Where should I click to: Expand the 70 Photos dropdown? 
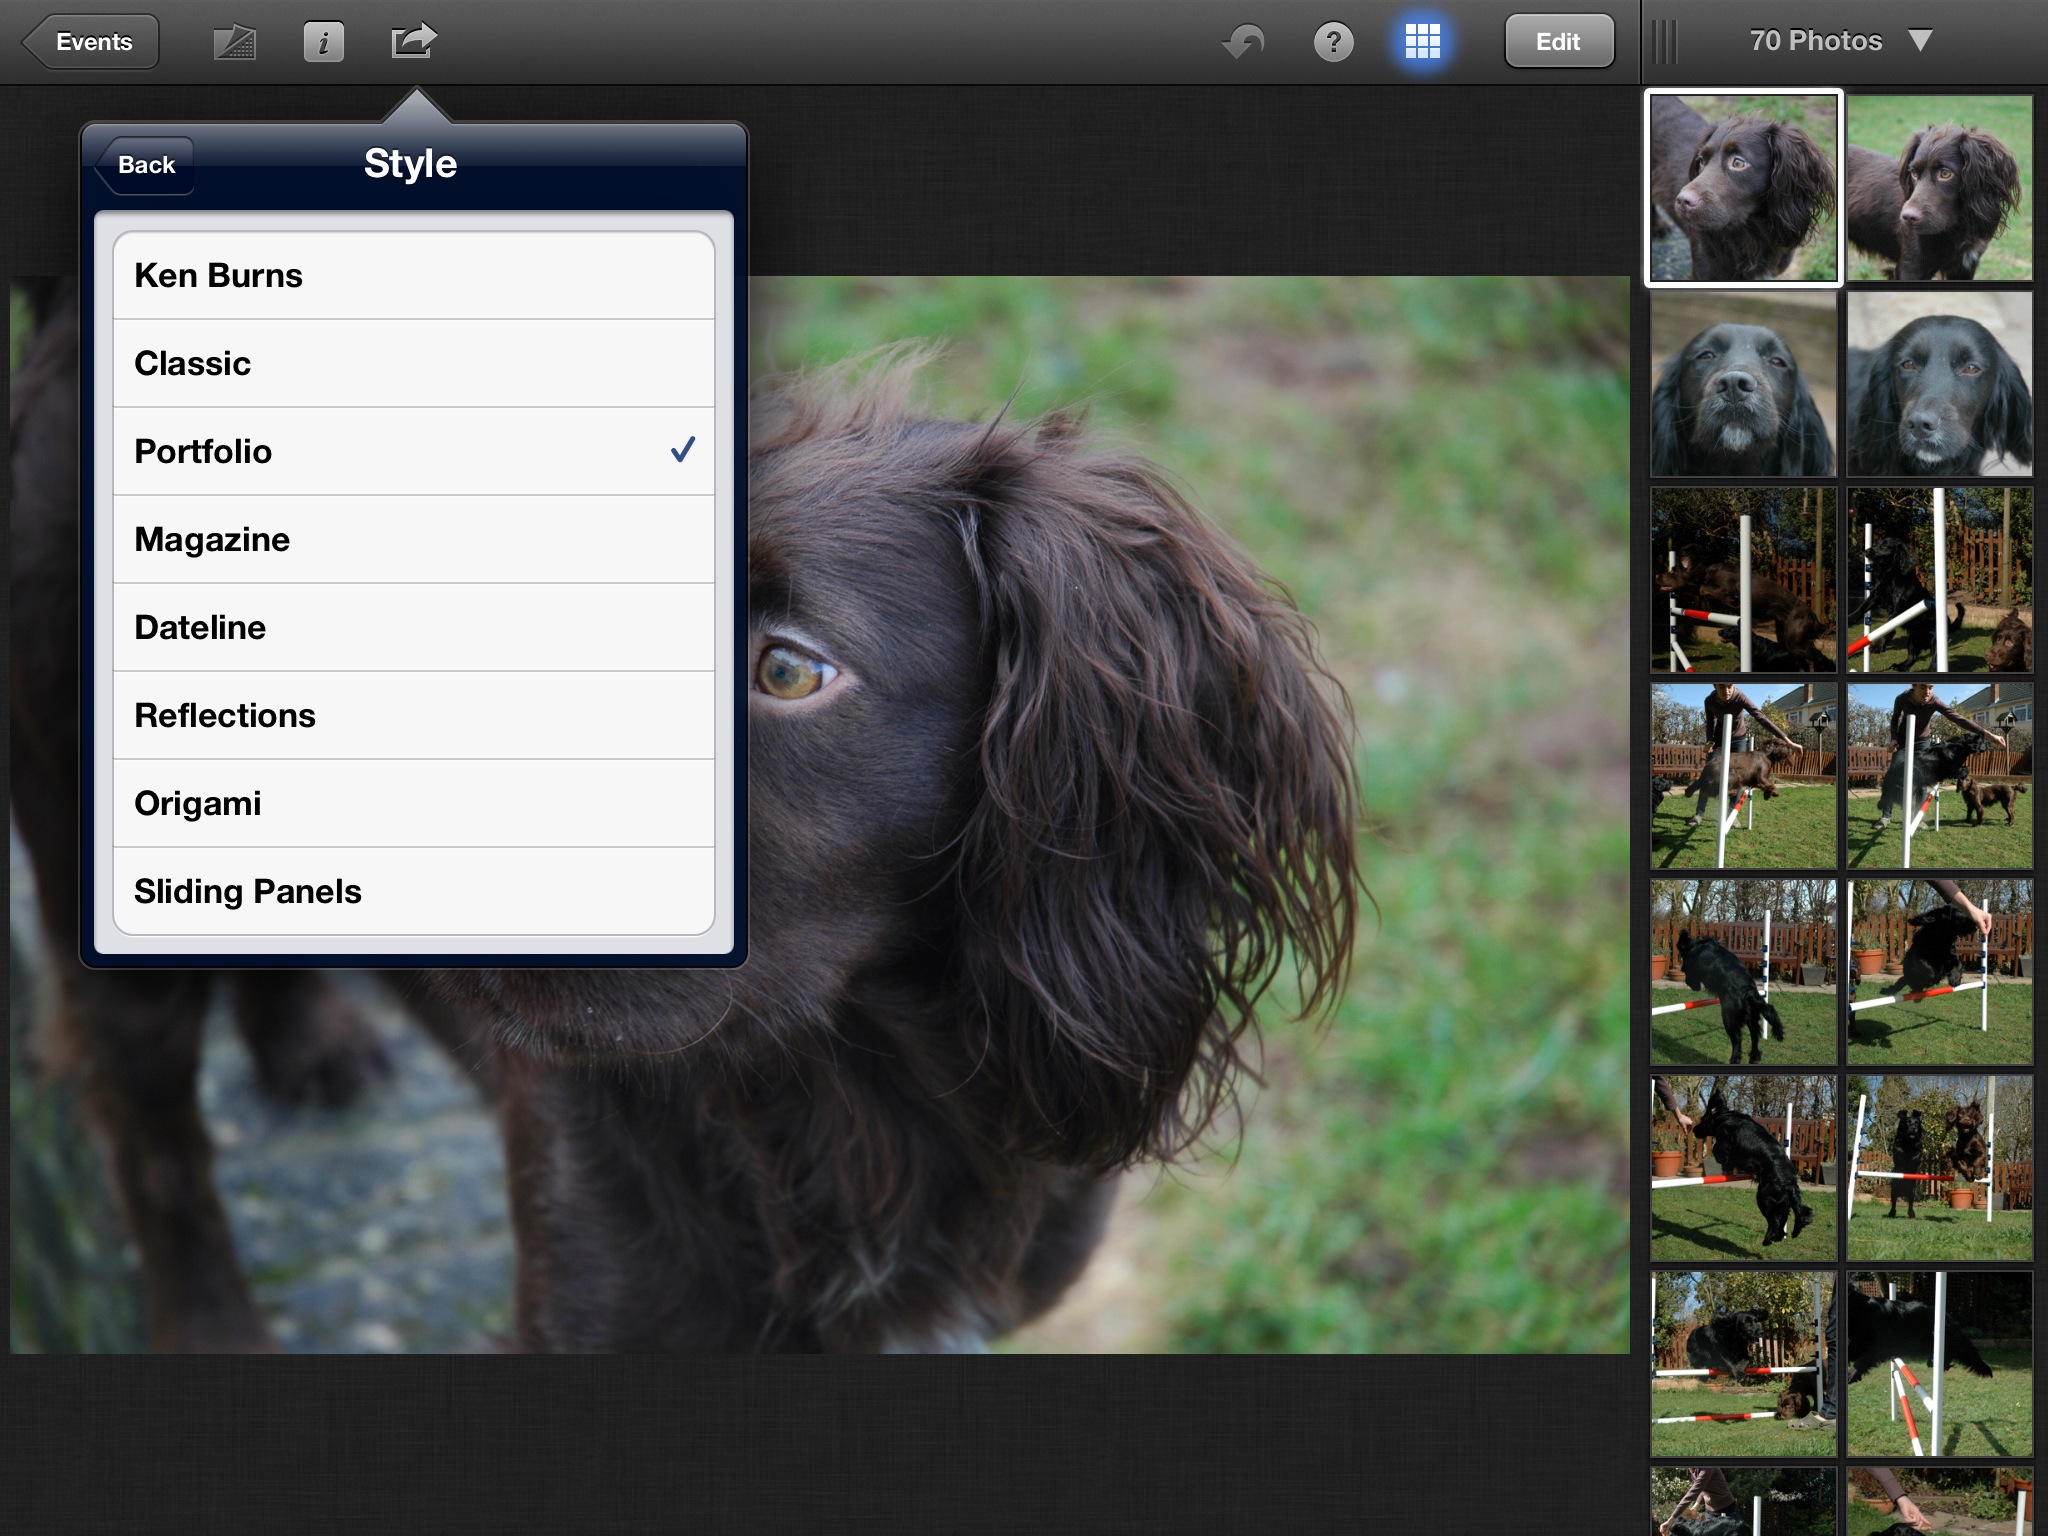pos(1838,41)
